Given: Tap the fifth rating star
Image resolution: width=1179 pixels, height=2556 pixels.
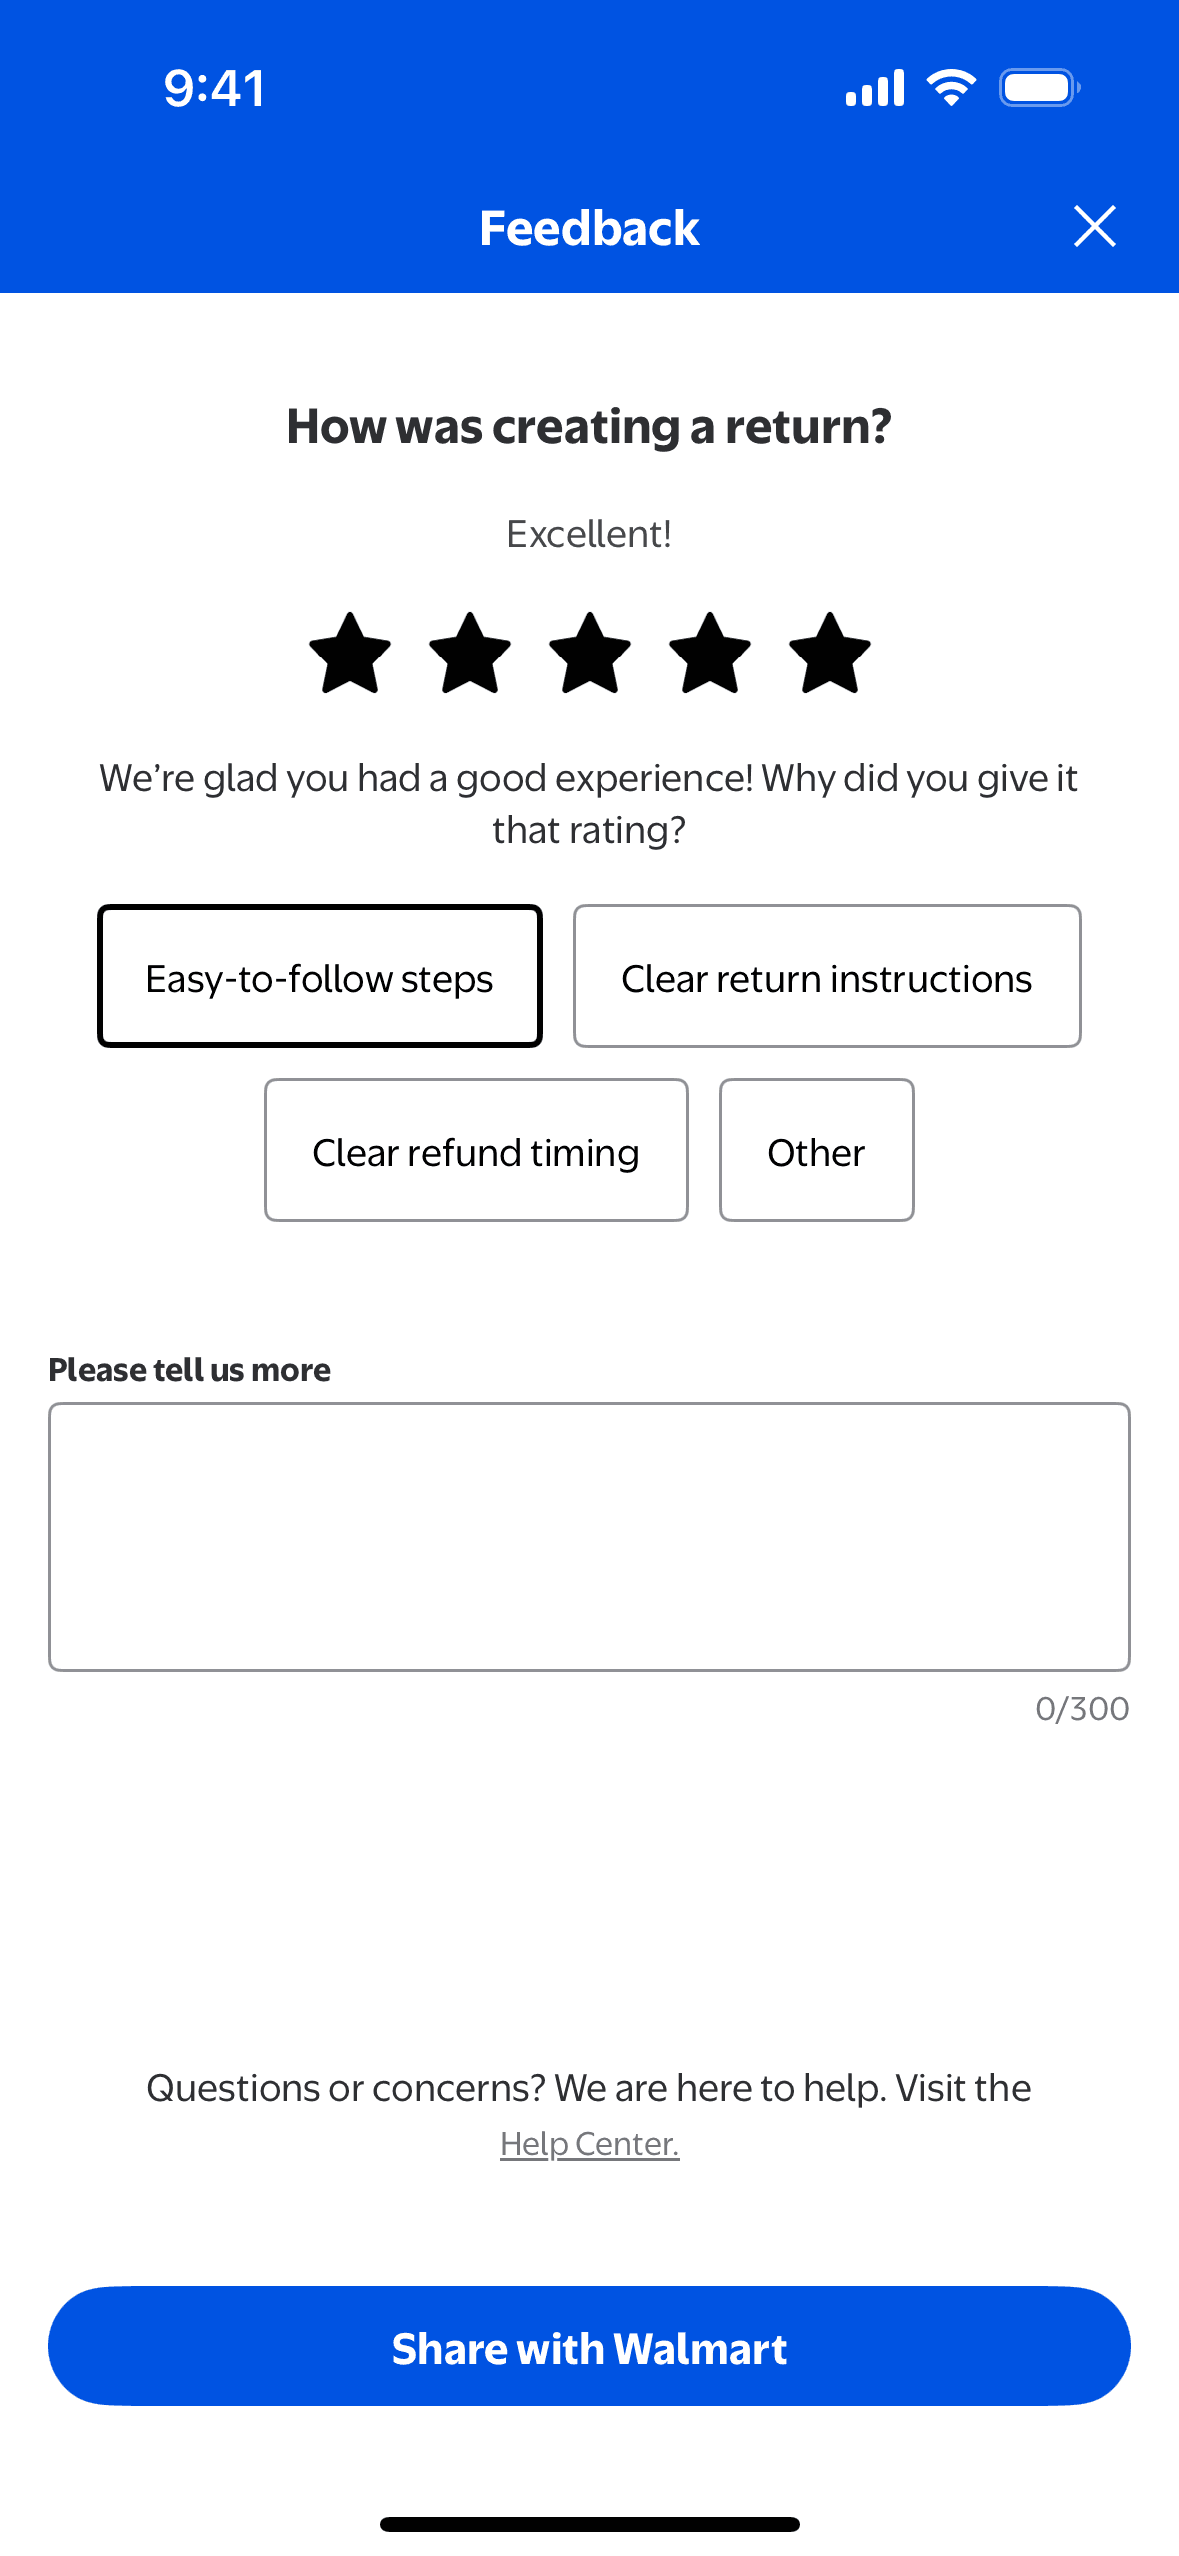Looking at the screenshot, I should pyautogui.click(x=830, y=654).
